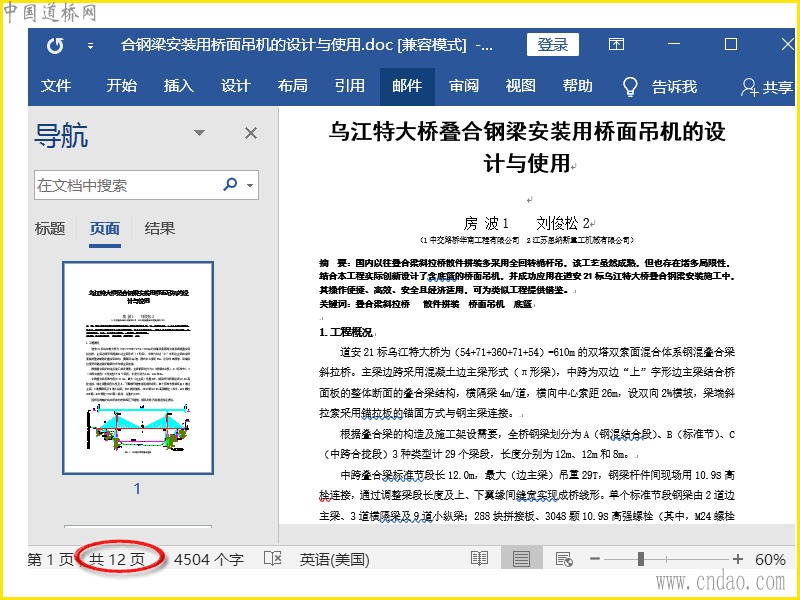Click 4504 个字 word count

pyautogui.click(x=209, y=560)
